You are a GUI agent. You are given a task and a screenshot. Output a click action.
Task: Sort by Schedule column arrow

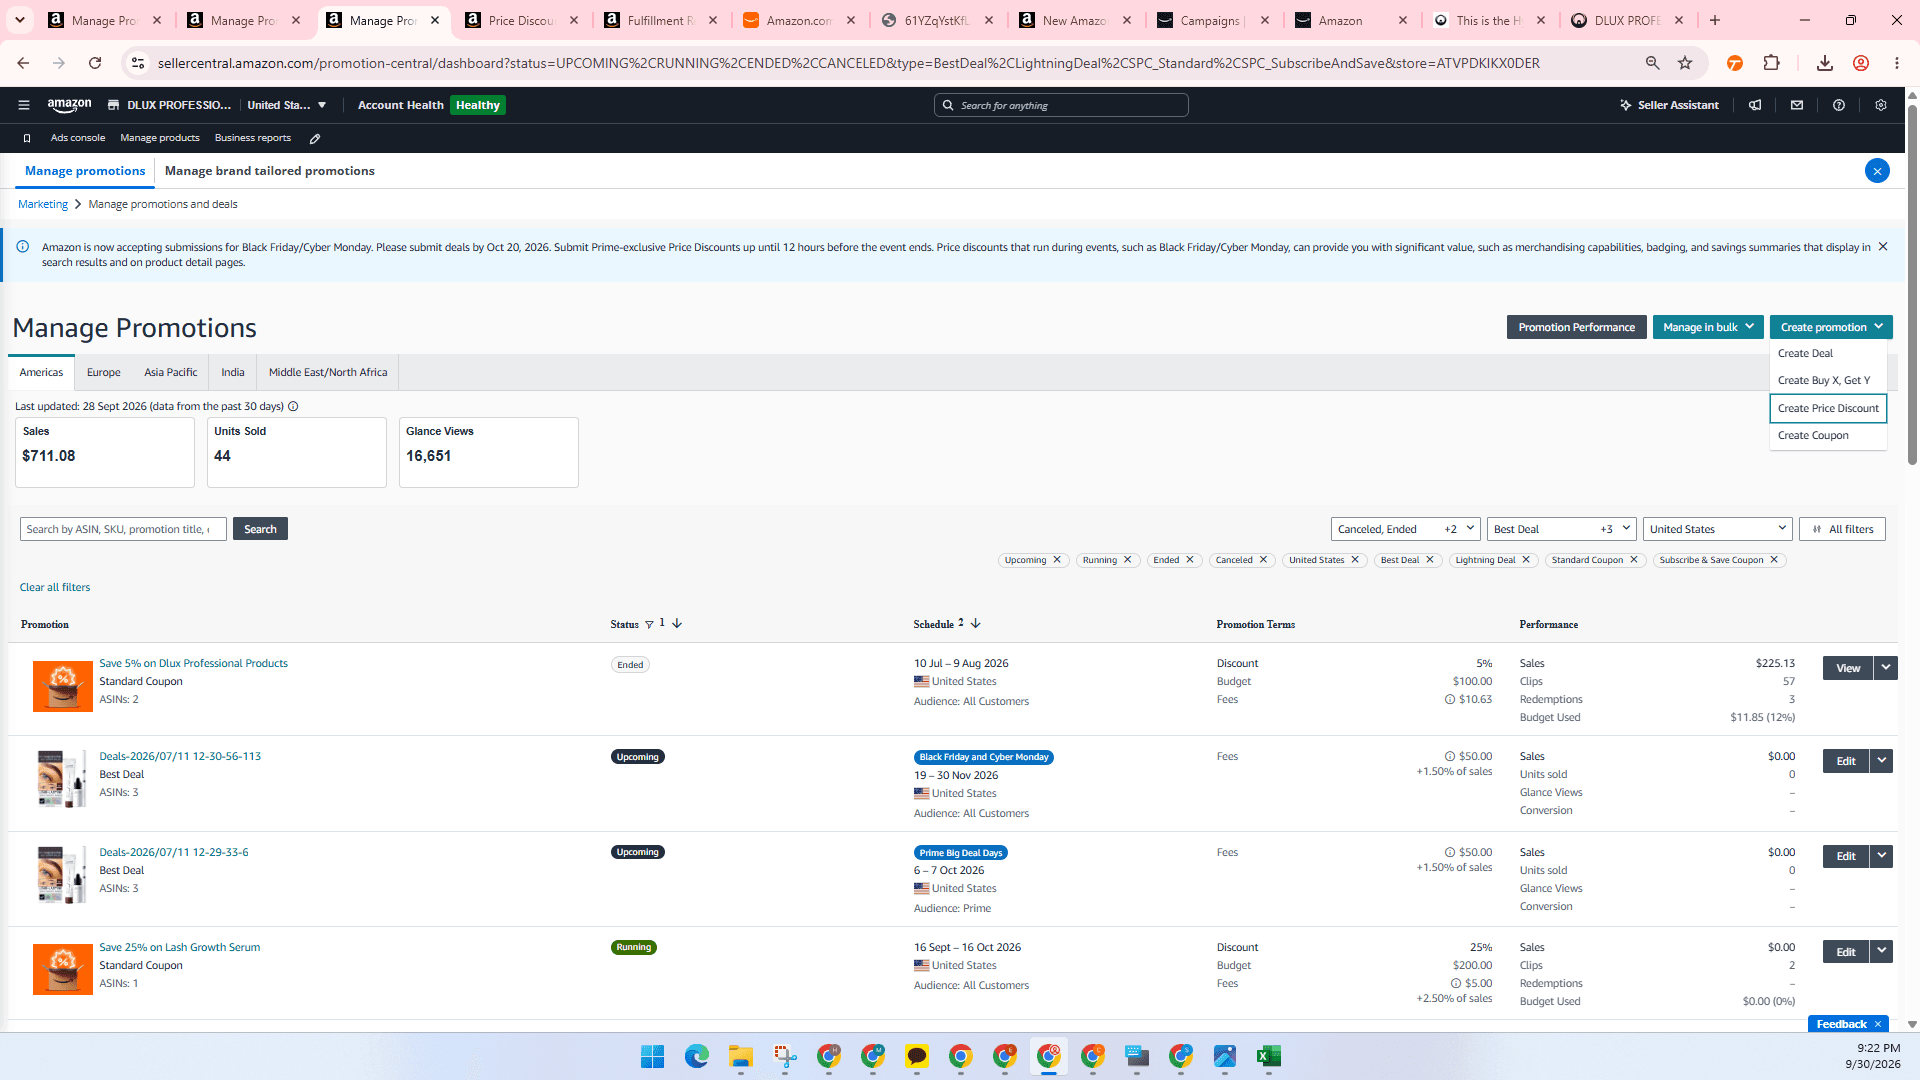(976, 624)
